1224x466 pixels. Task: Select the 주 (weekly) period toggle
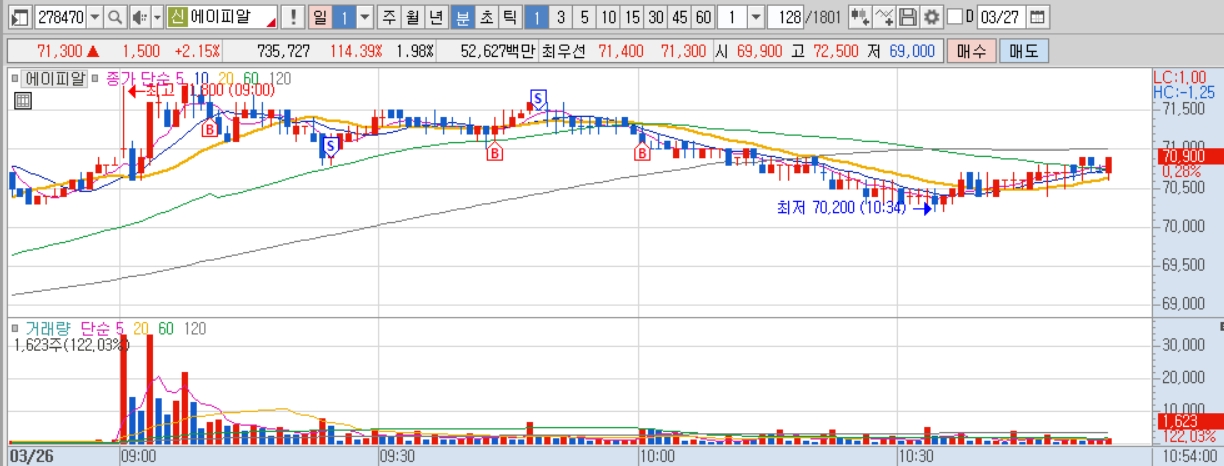click(387, 17)
